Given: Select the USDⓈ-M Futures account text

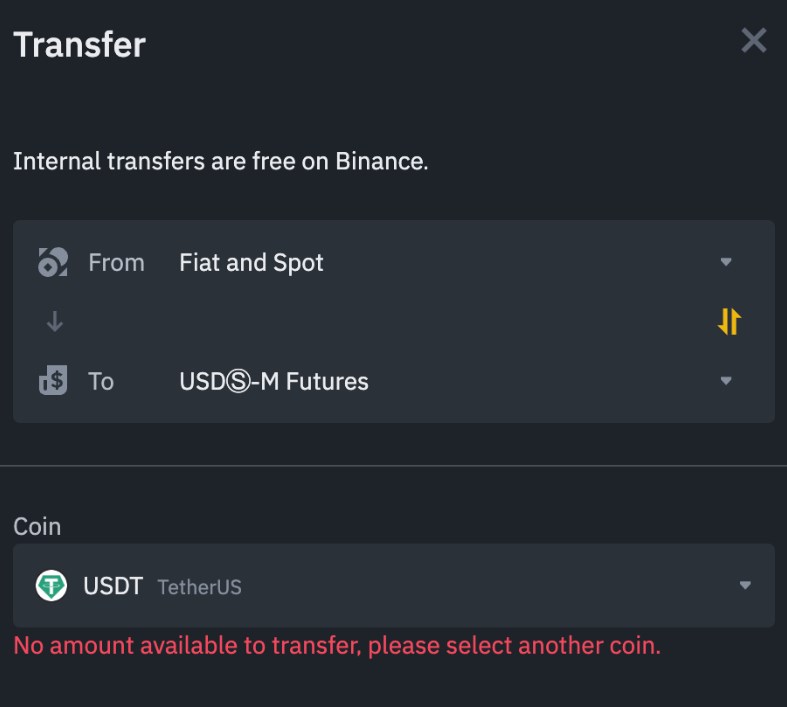Looking at the screenshot, I should pyautogui.click(x=273, y=381).
